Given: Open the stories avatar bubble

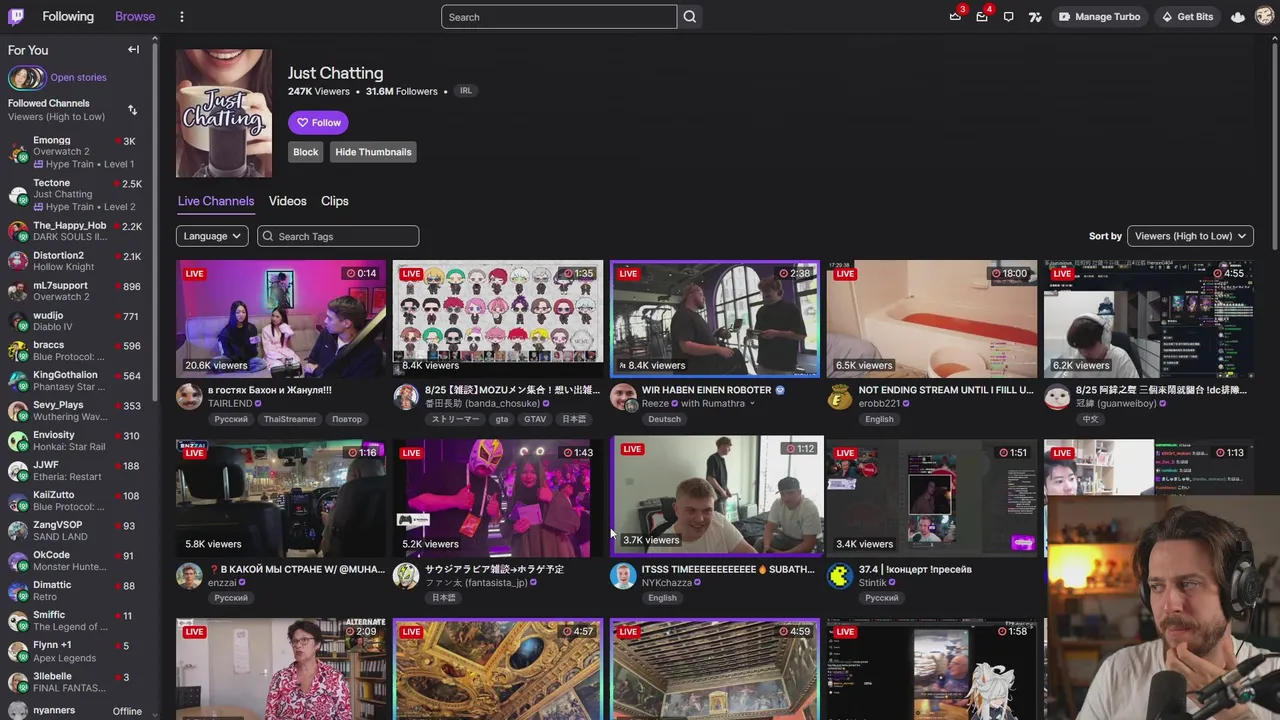Looking at the screenshot, I should pyautogui.click(x=26, y=78).
